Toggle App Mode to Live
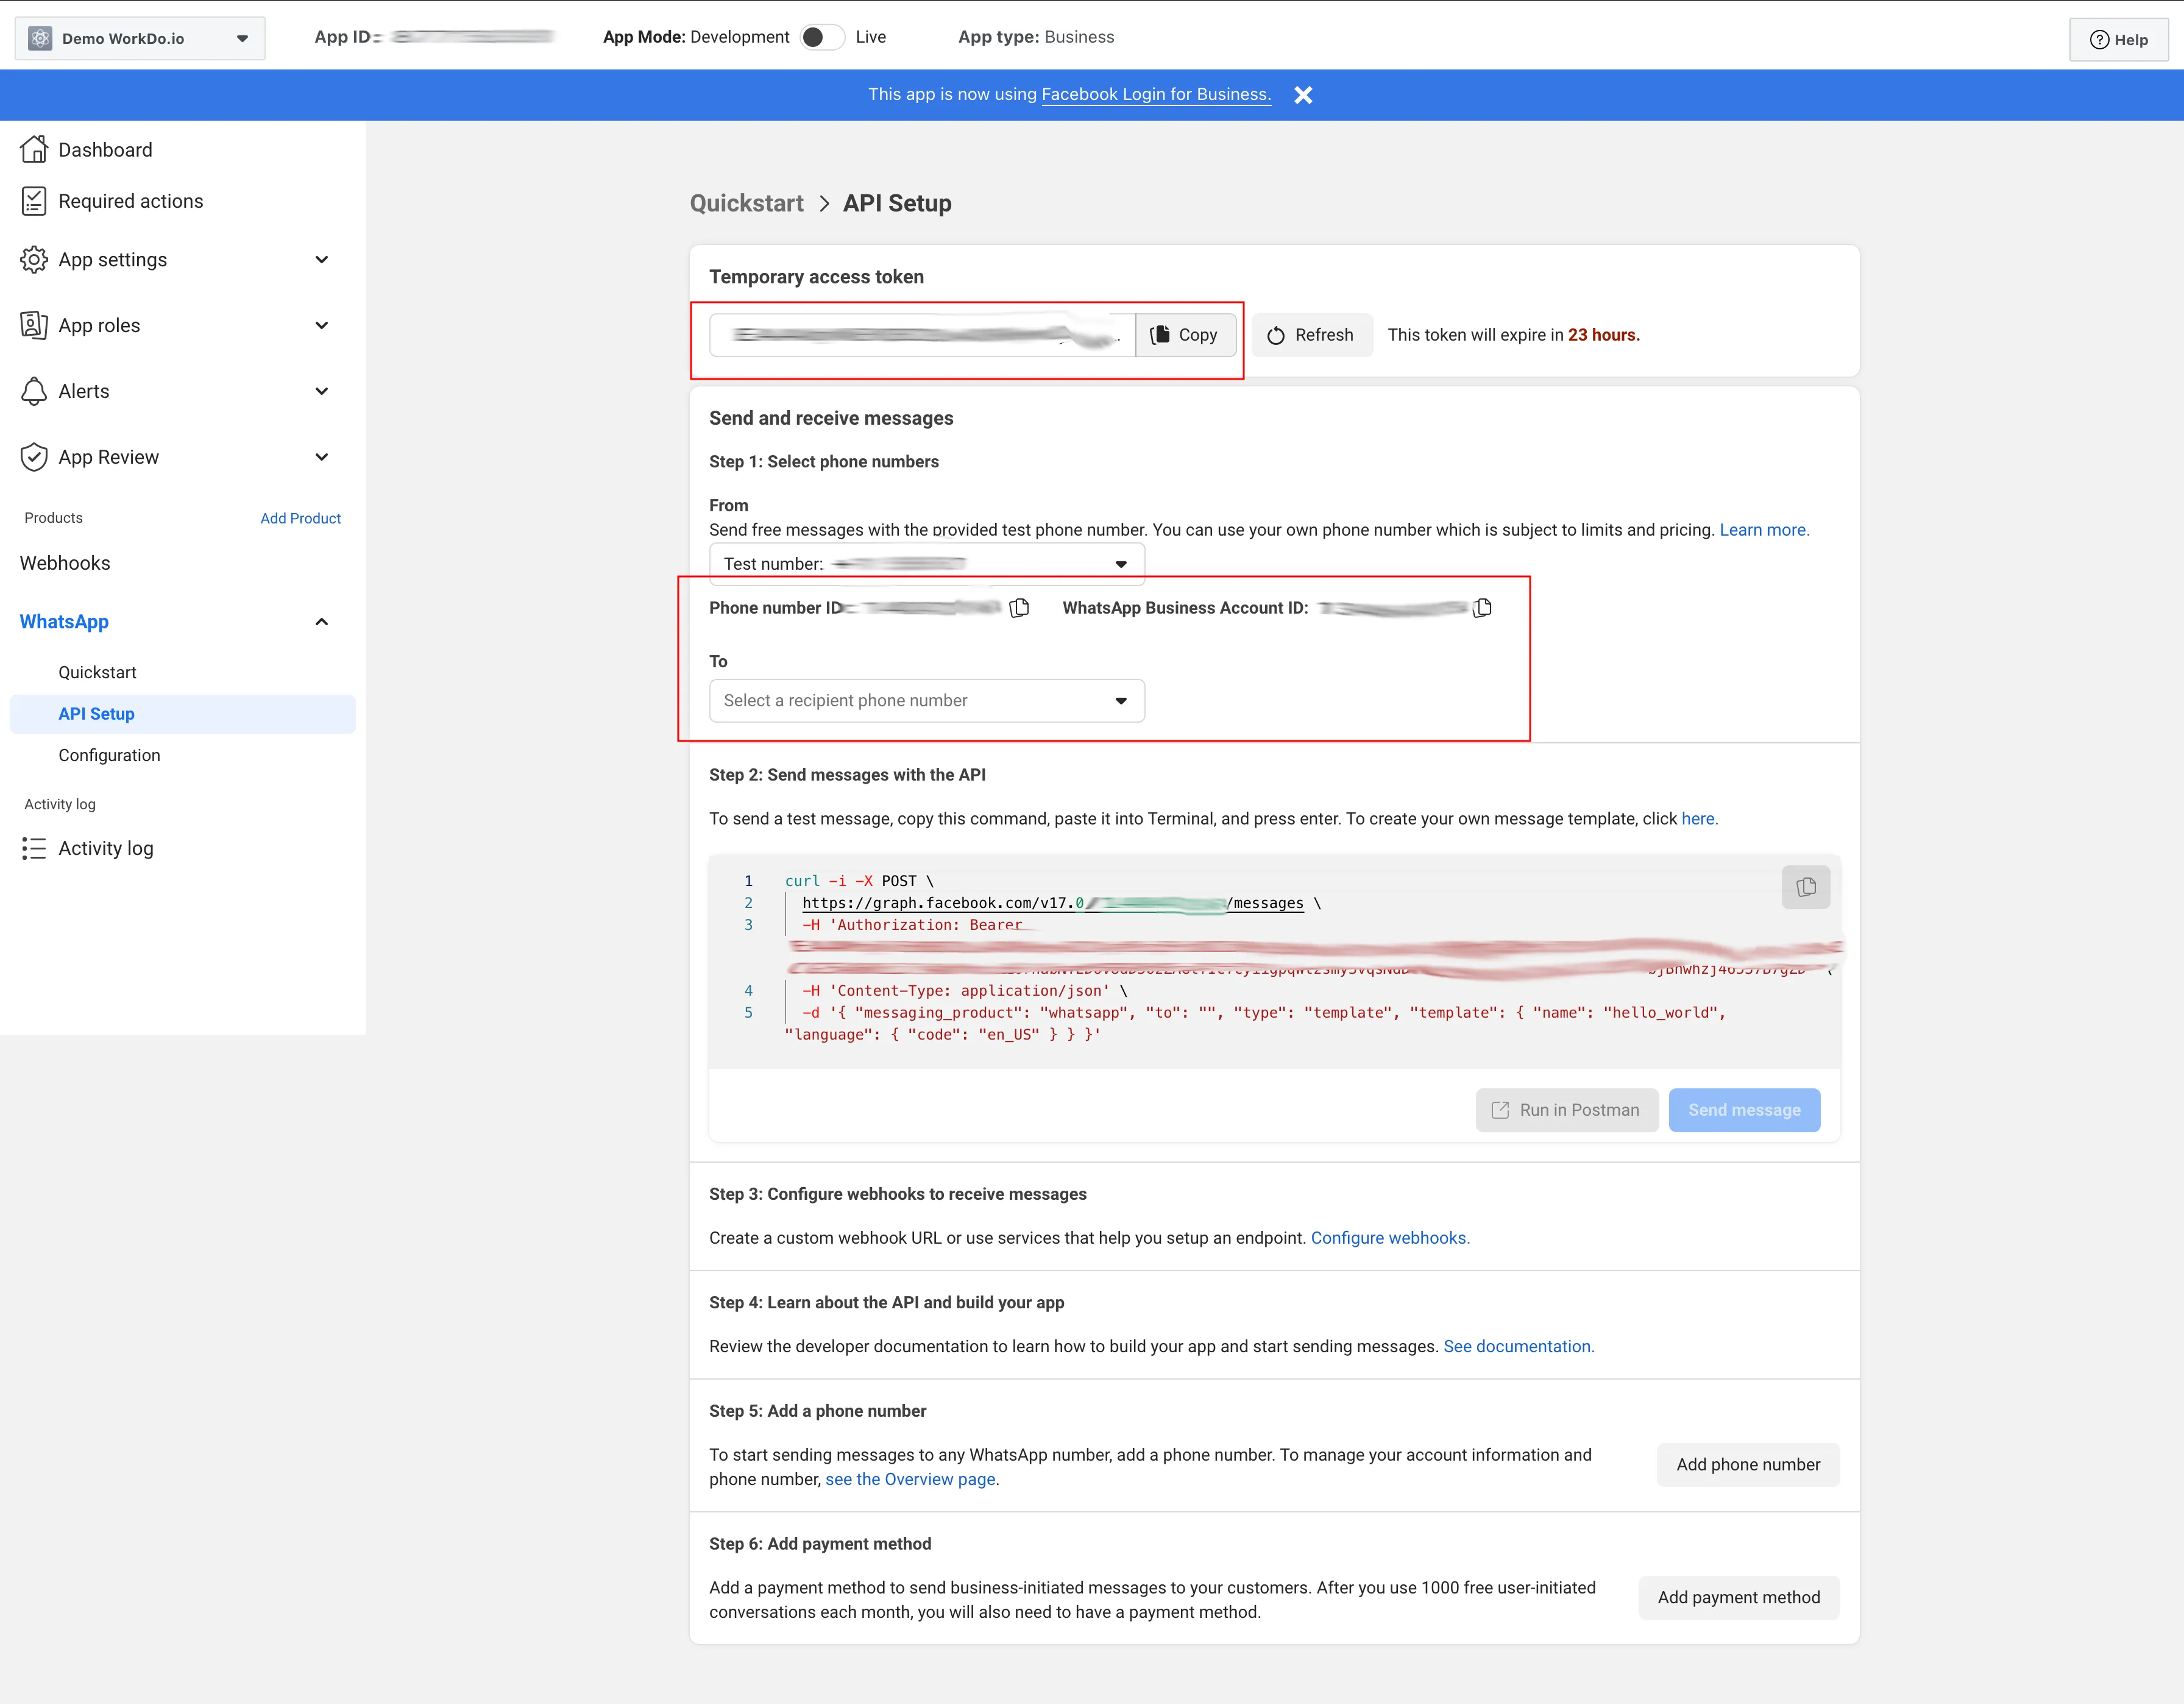 pyautogui.click(x=821, y=37)
